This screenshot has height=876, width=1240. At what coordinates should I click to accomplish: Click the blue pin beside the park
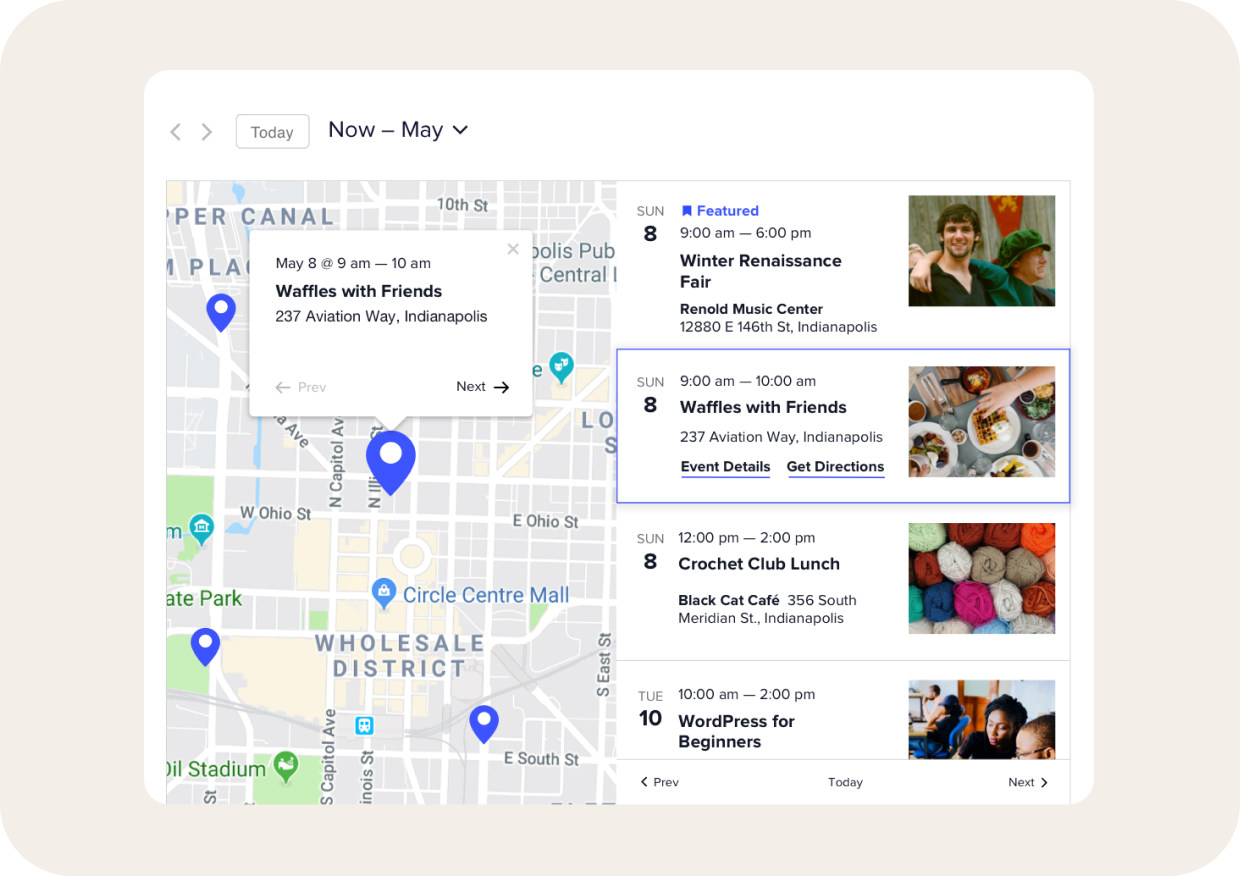tap(205, 645)
